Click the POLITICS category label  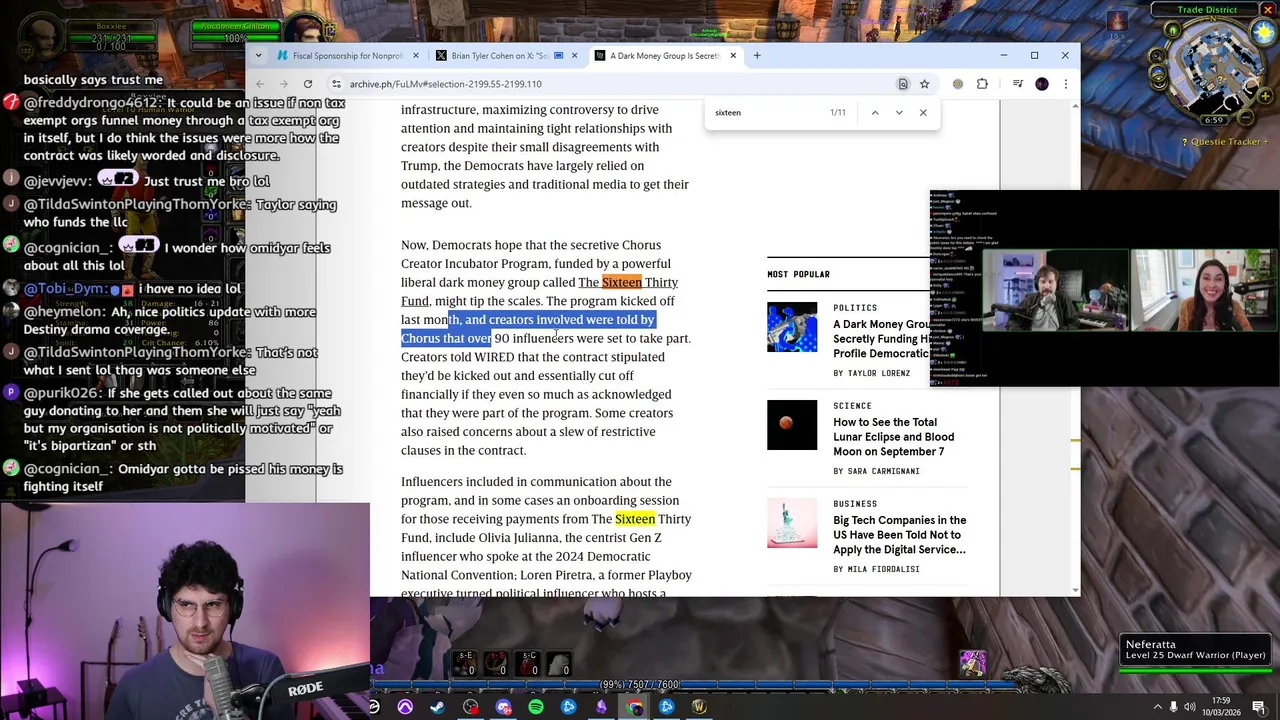(855, 308)
